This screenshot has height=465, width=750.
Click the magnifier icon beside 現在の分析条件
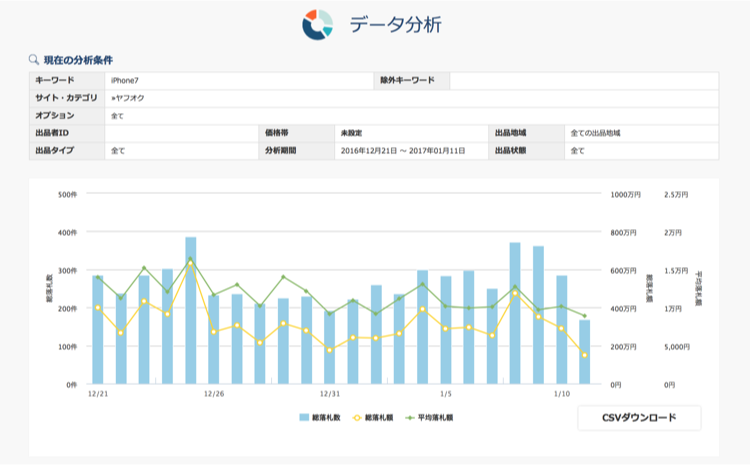coord(34,59)
